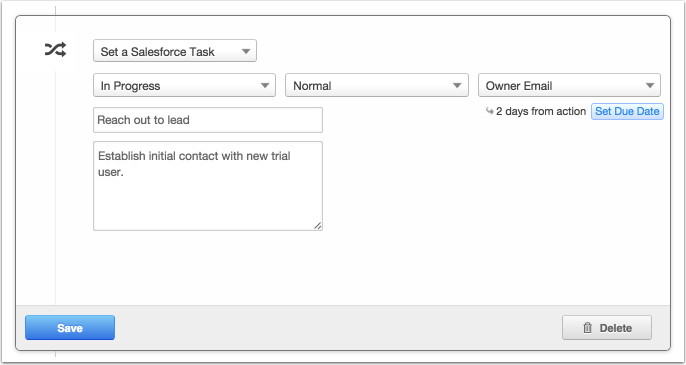Image resolution: width=686 pixels, height=365 pixels.
Task: Click the Owner Email dropdown arrow
Action: [650, 86]
